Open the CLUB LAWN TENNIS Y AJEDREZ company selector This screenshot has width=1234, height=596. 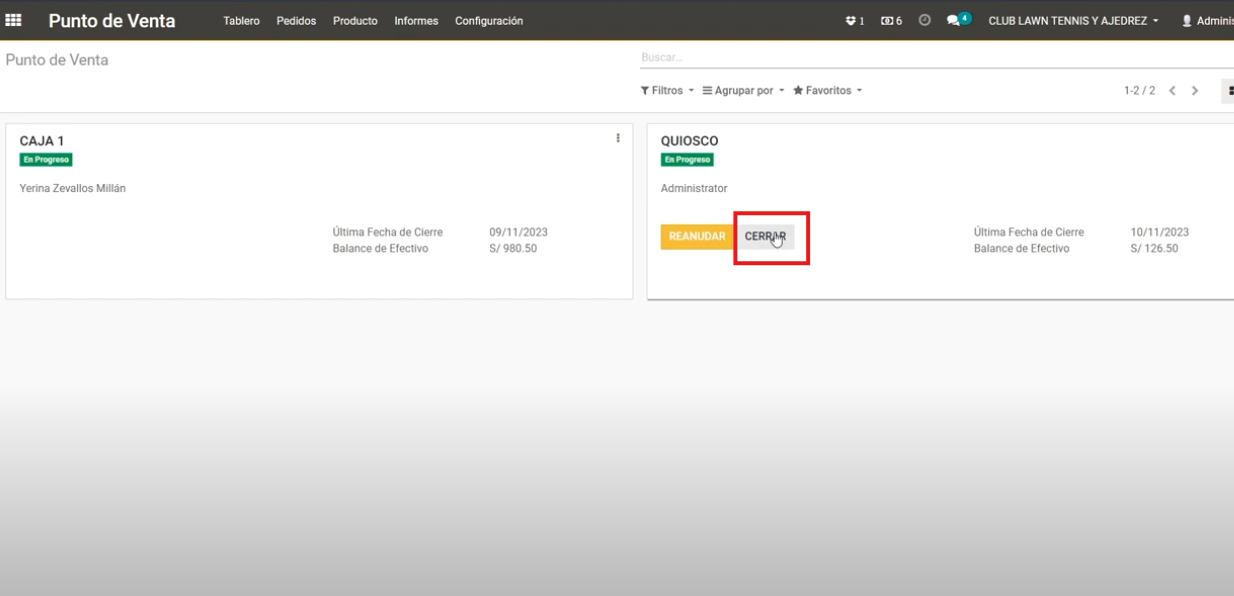tap(1073, 21)
